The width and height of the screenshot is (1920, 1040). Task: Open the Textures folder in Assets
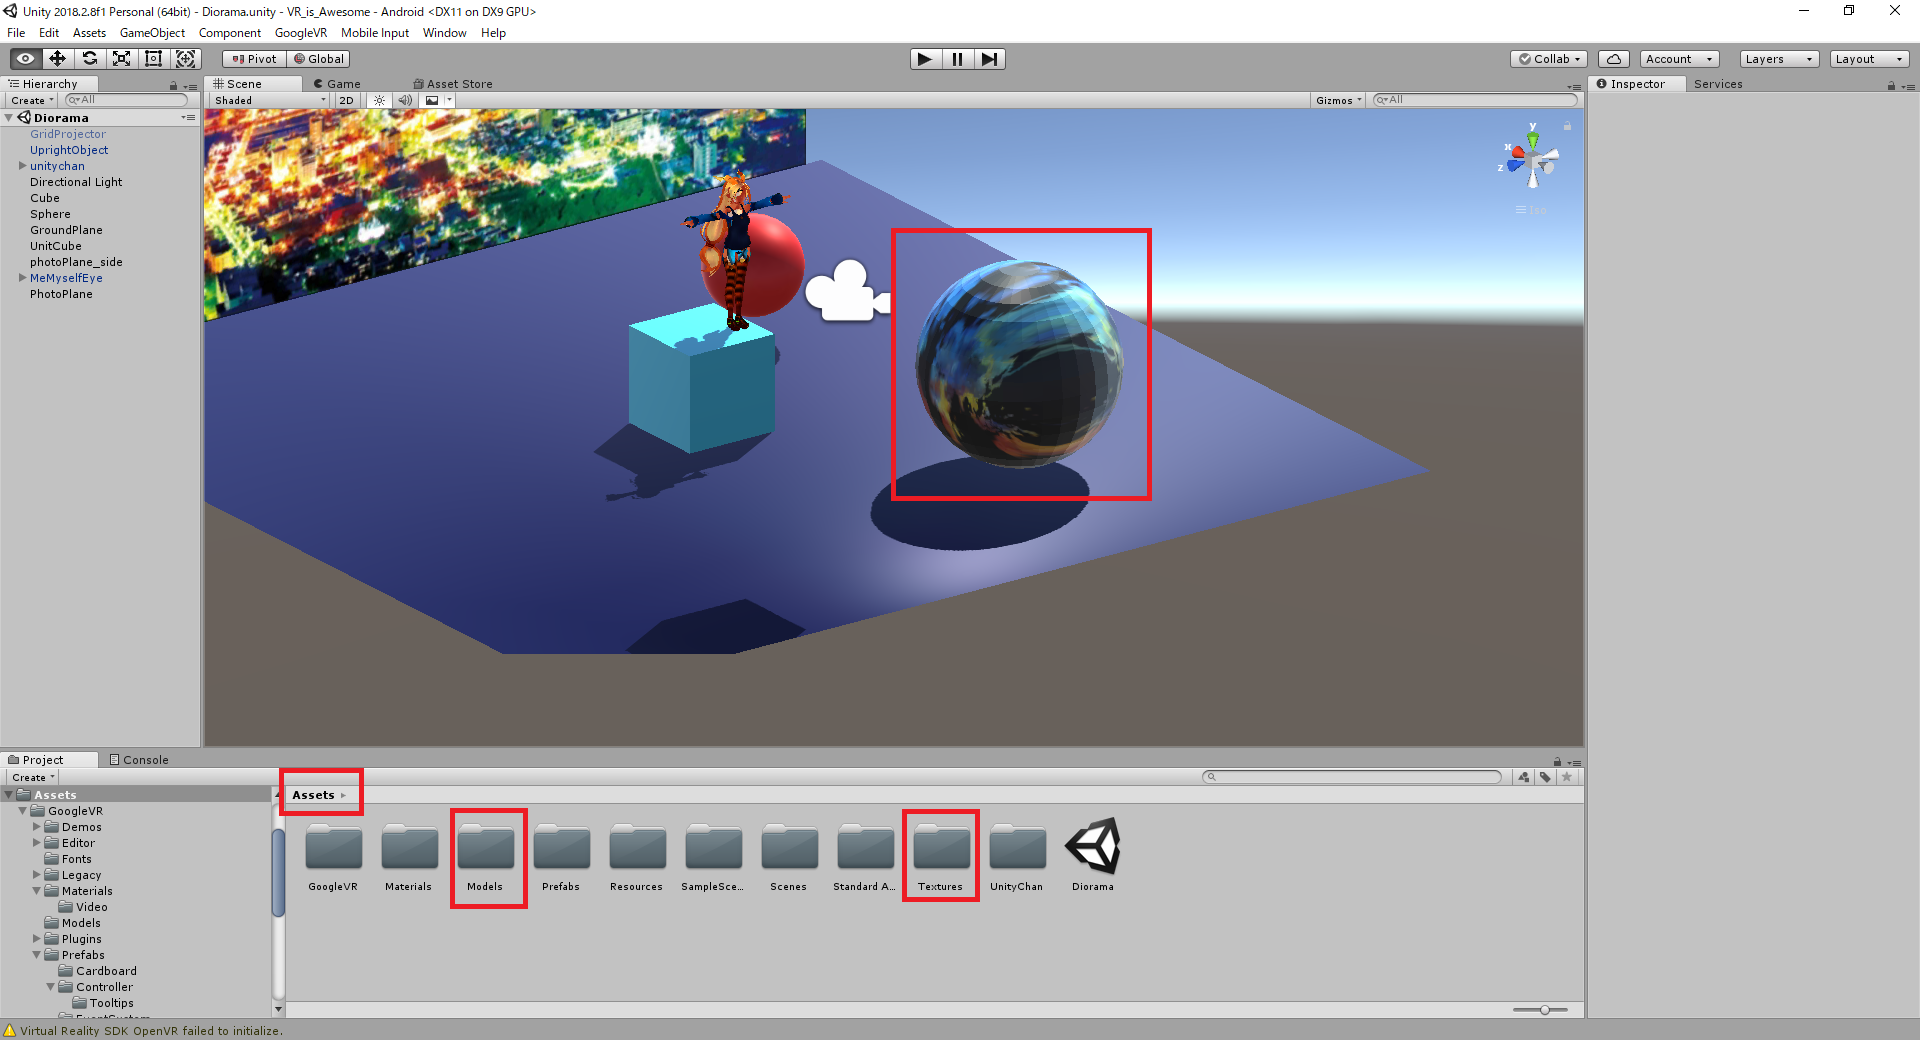point(941,857)
